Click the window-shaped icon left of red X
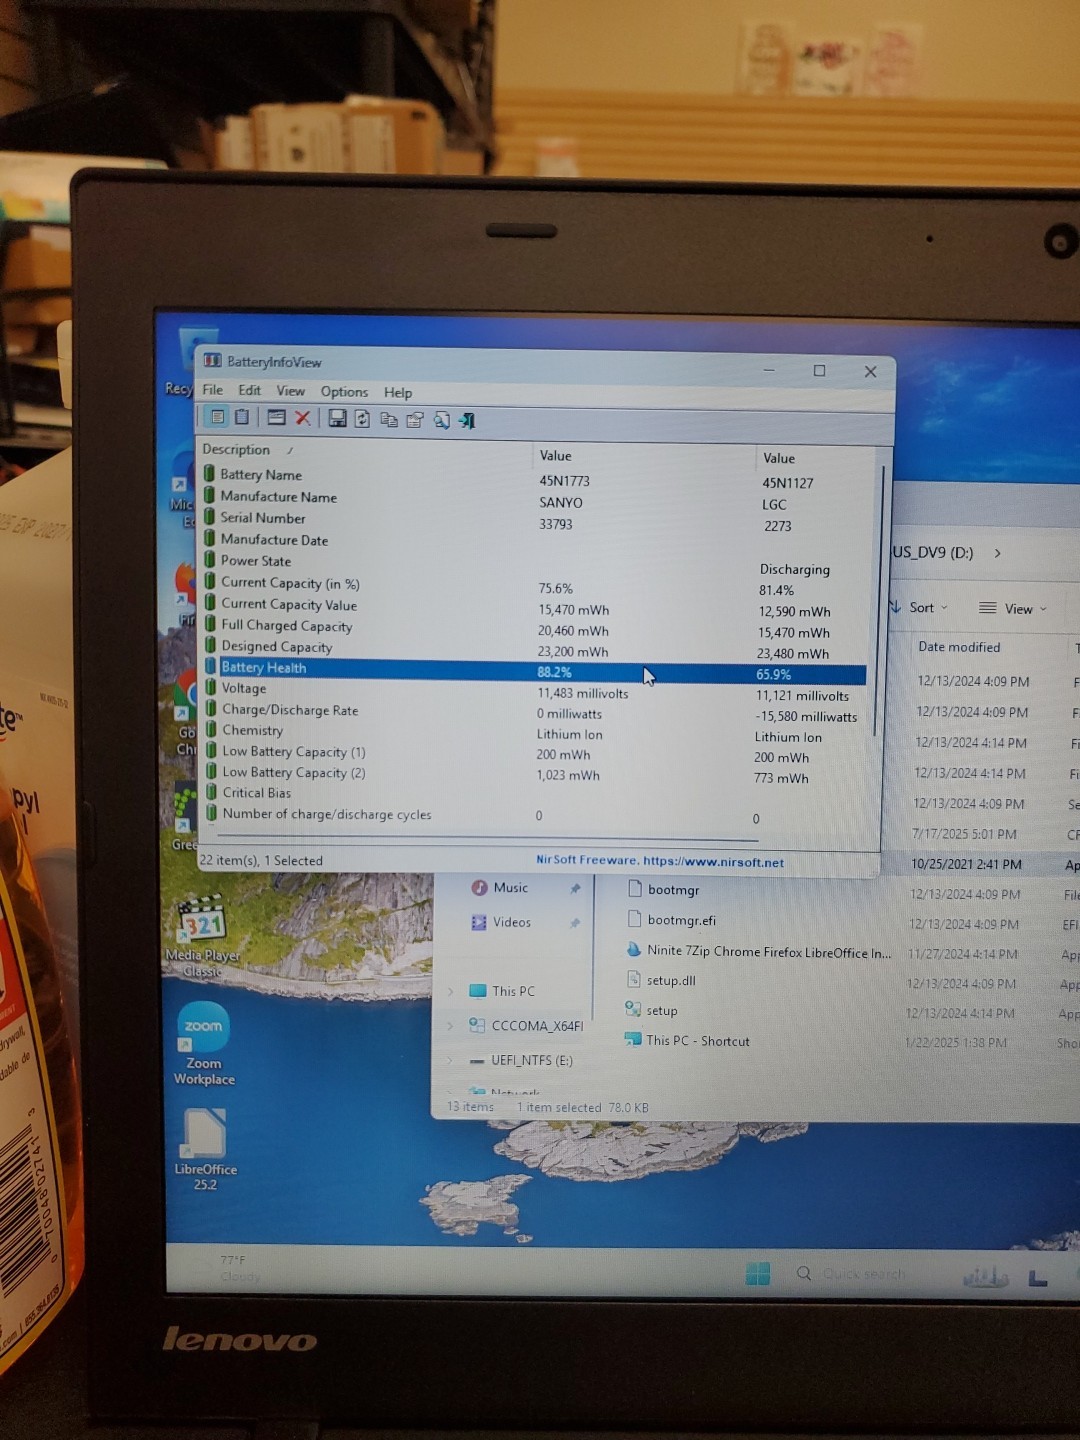This screenshot has width=1080, height=1440. [277, 418]
